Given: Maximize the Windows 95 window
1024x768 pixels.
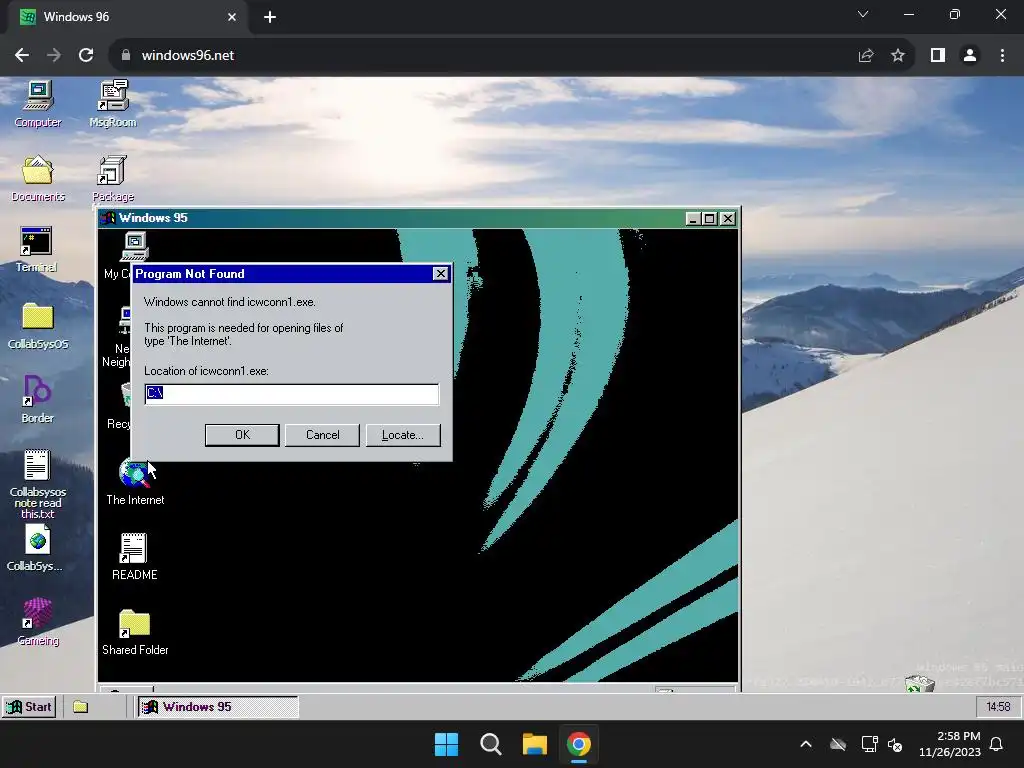Looking at the screenshot, I should click(x=709, y=219).
